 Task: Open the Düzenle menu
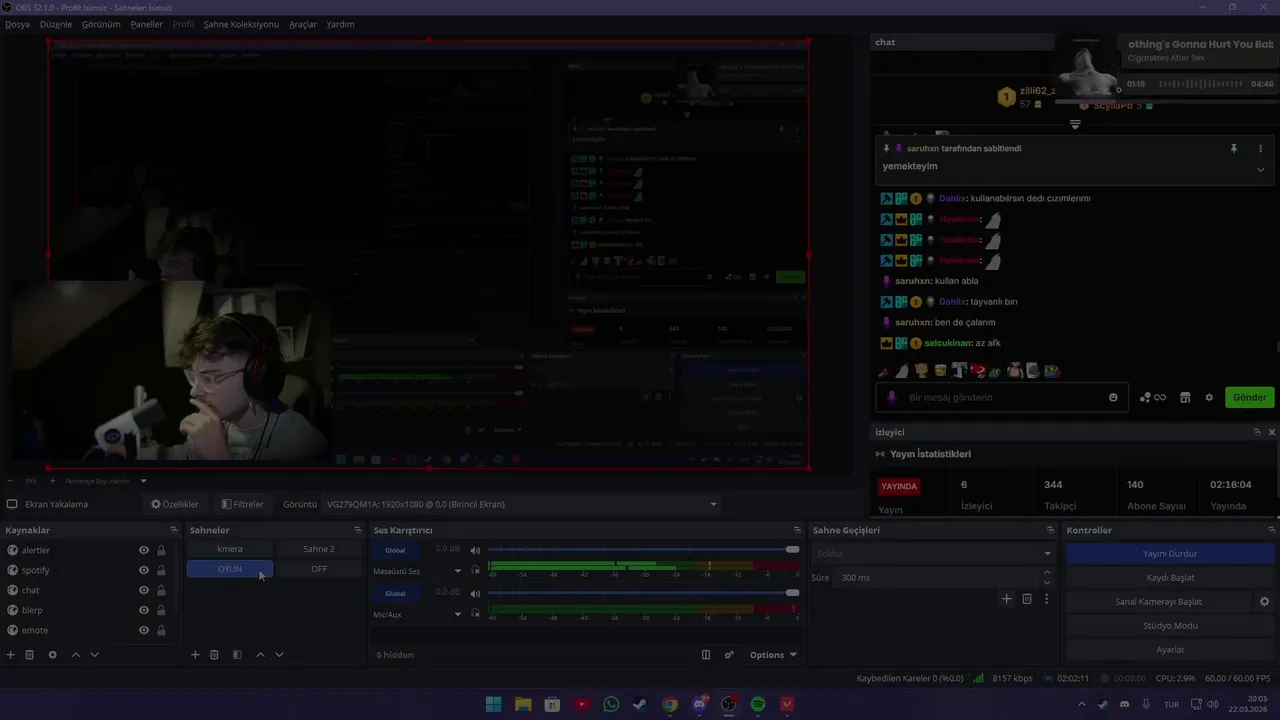(56, 24)
